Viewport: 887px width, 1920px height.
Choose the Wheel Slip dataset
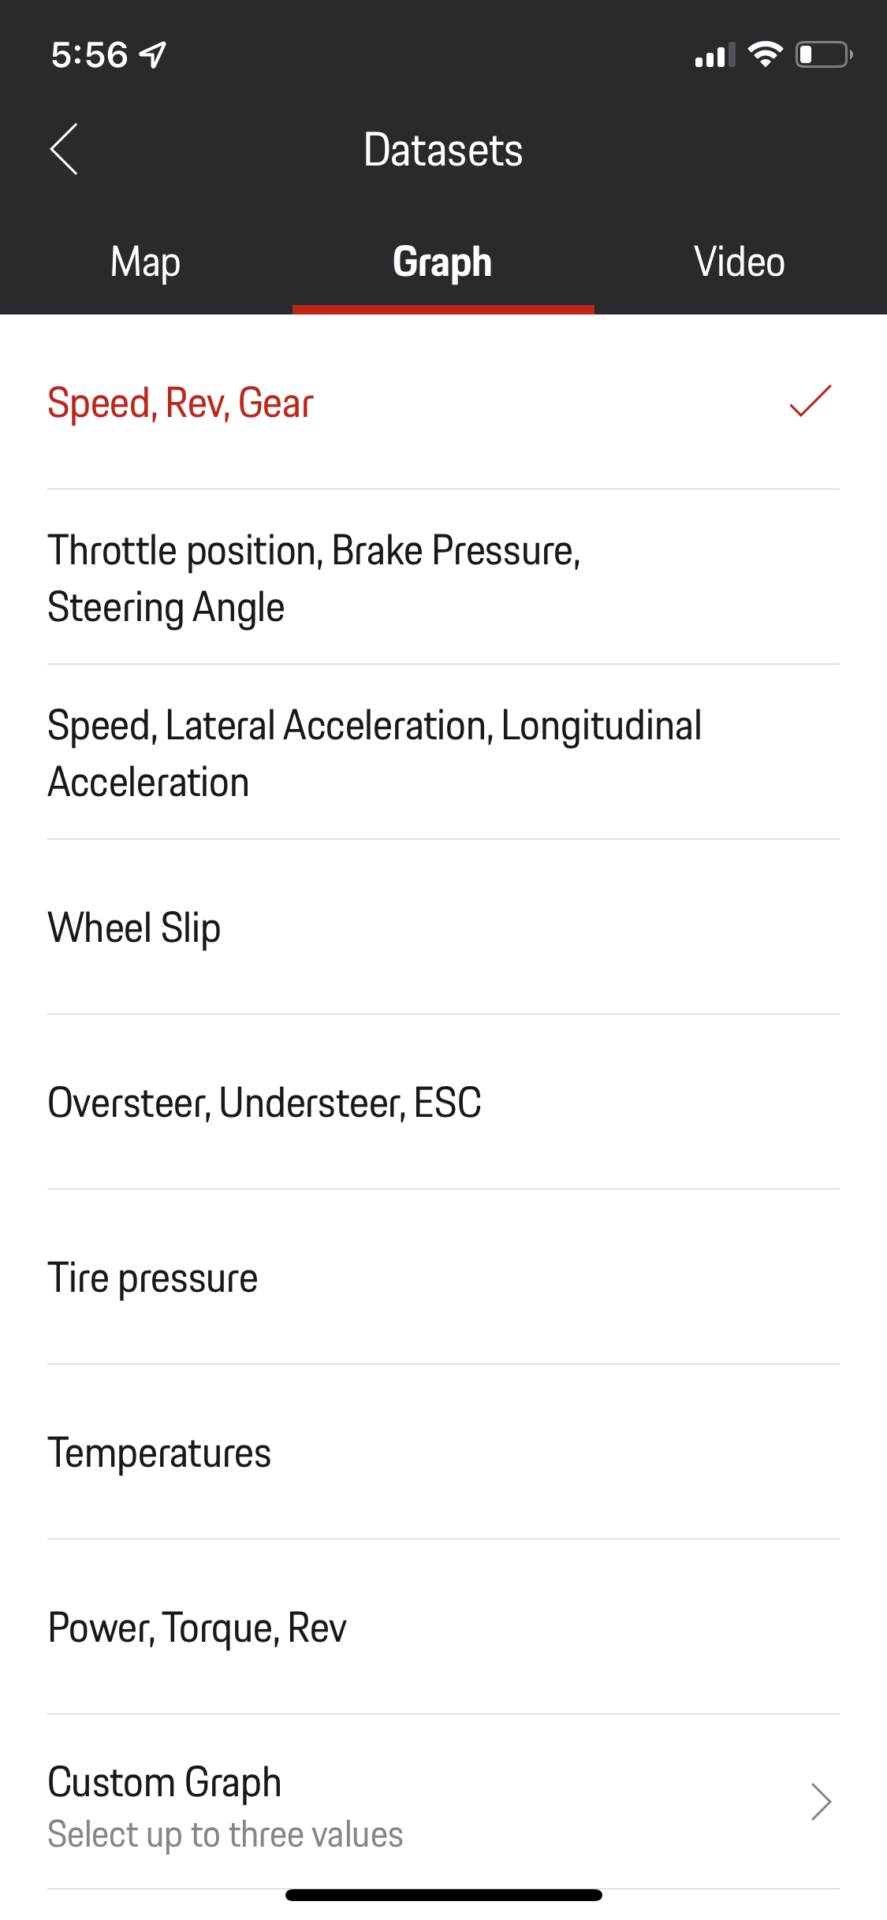pyautogui.click(x=135, y=928)
